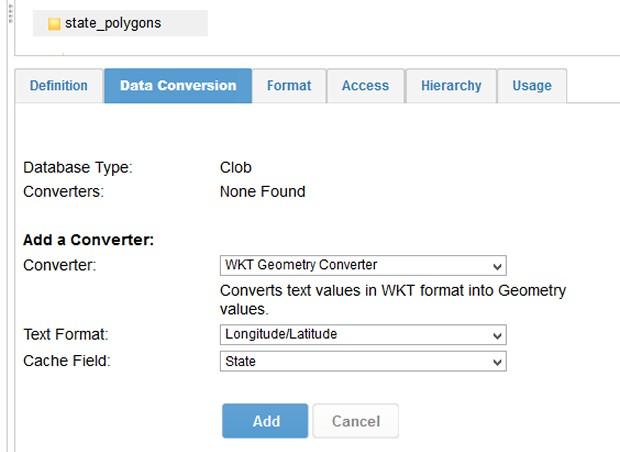Click the state_polygons folder icon
620x452 pixels.
[x=54, y=24]
